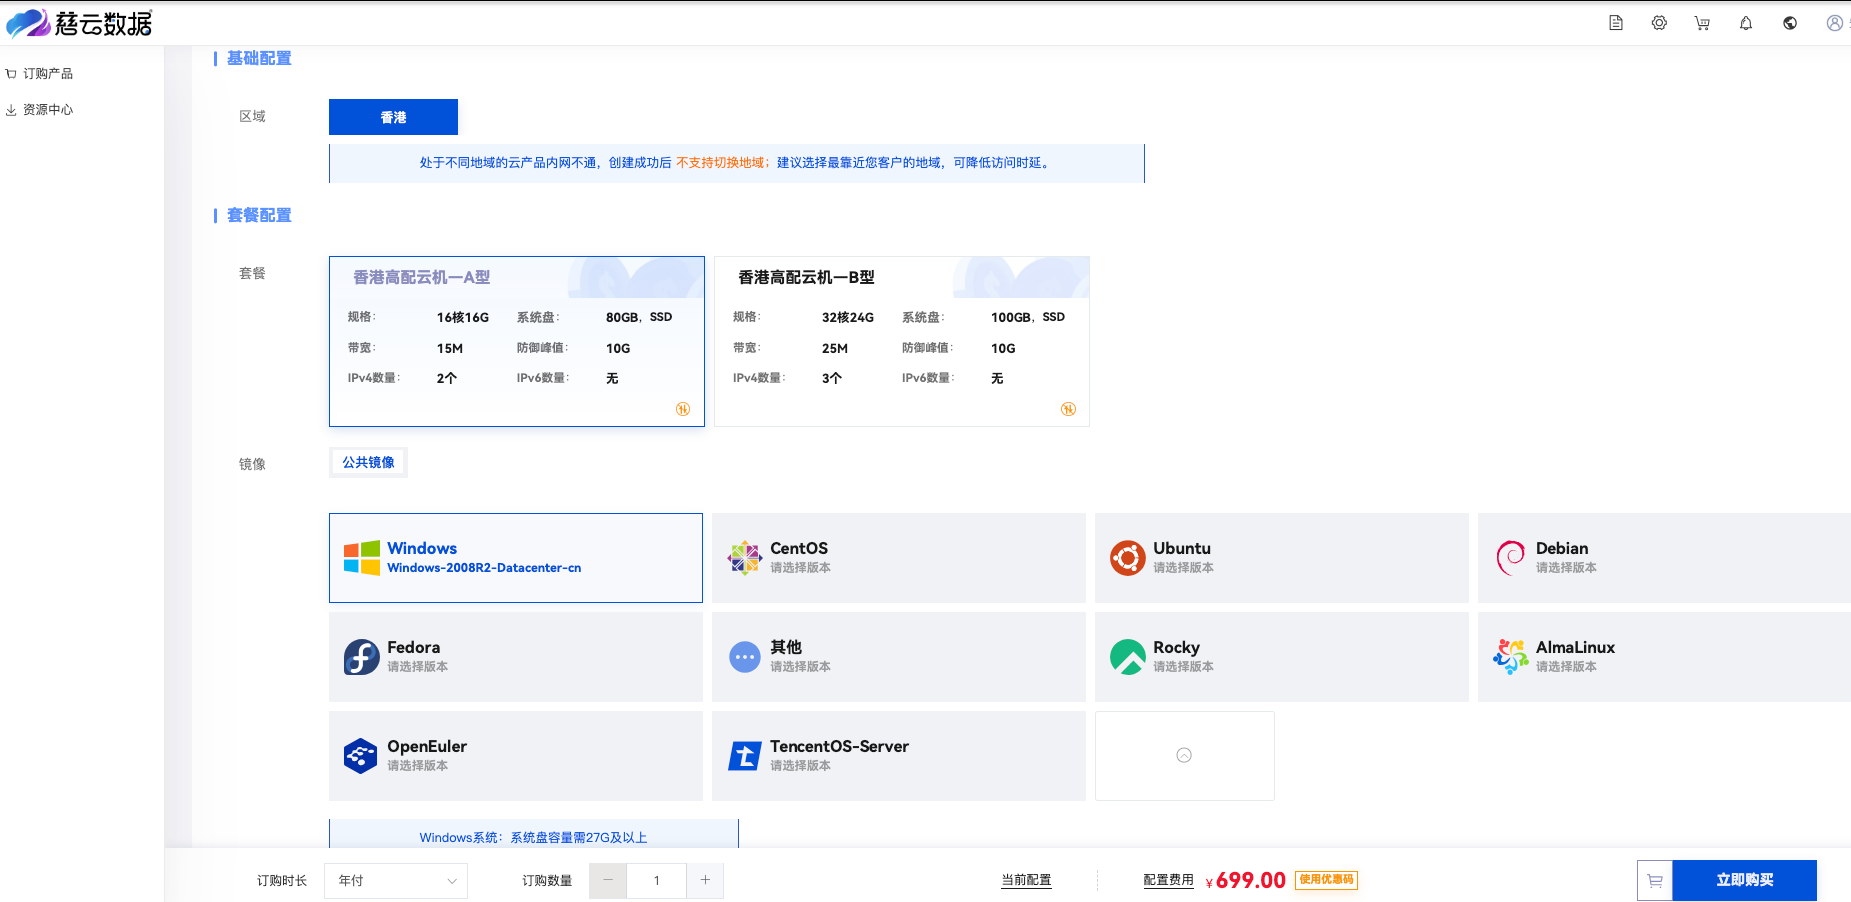The image size is (1851, 902).
Task: Open the document icon in top bar
Action: pyautogui.click(x=1615, y=23)
